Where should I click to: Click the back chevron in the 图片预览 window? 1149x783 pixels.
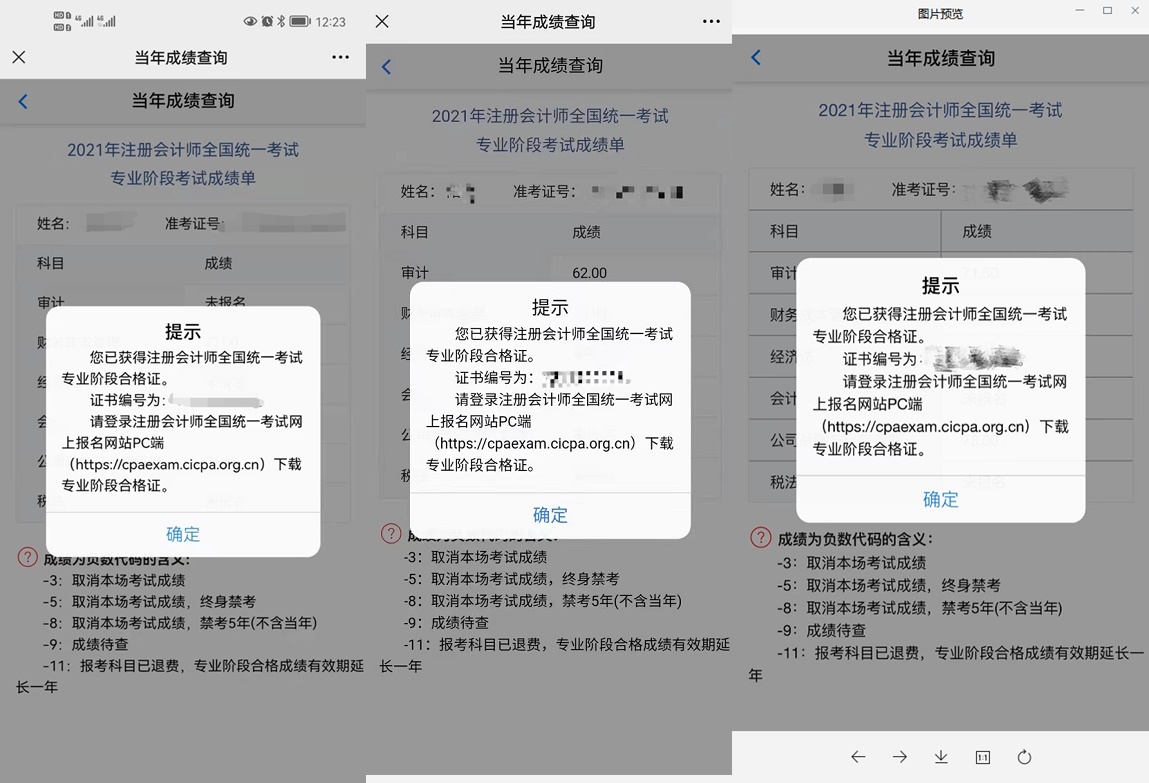tap(756, 58)
